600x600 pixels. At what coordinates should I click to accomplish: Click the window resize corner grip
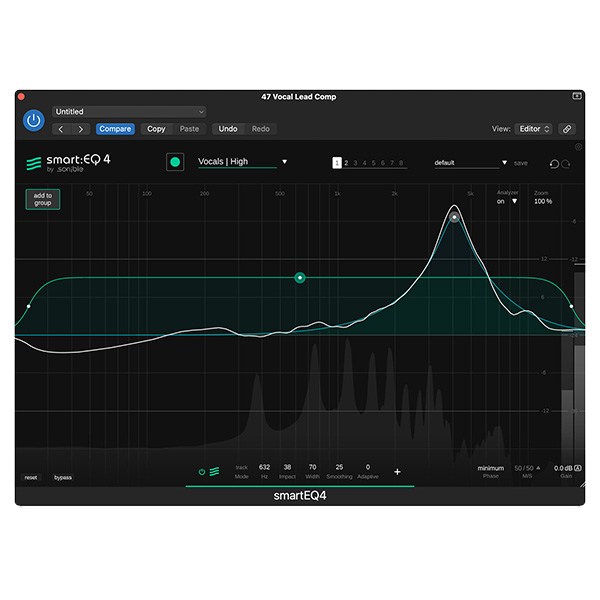click(x=582, y=485)
